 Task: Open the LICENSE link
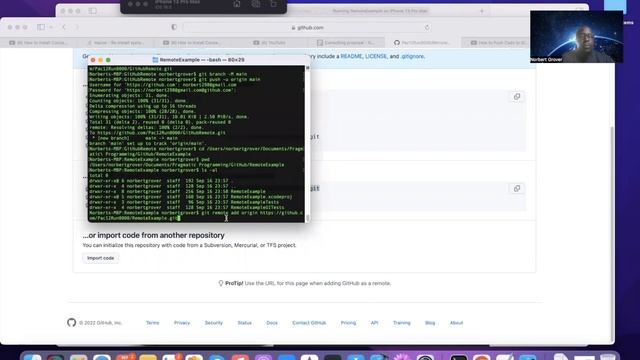376,56
